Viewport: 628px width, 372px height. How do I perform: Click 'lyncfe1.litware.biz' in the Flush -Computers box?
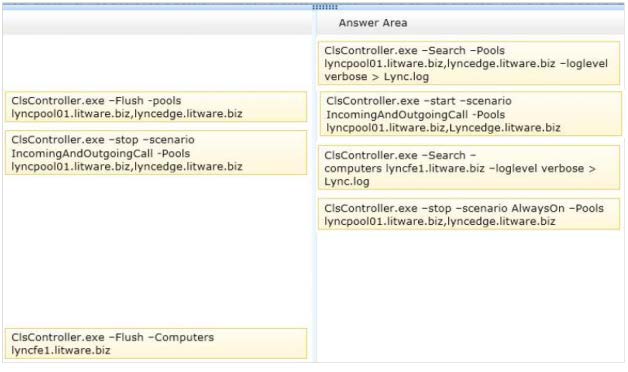pos(61,350)
